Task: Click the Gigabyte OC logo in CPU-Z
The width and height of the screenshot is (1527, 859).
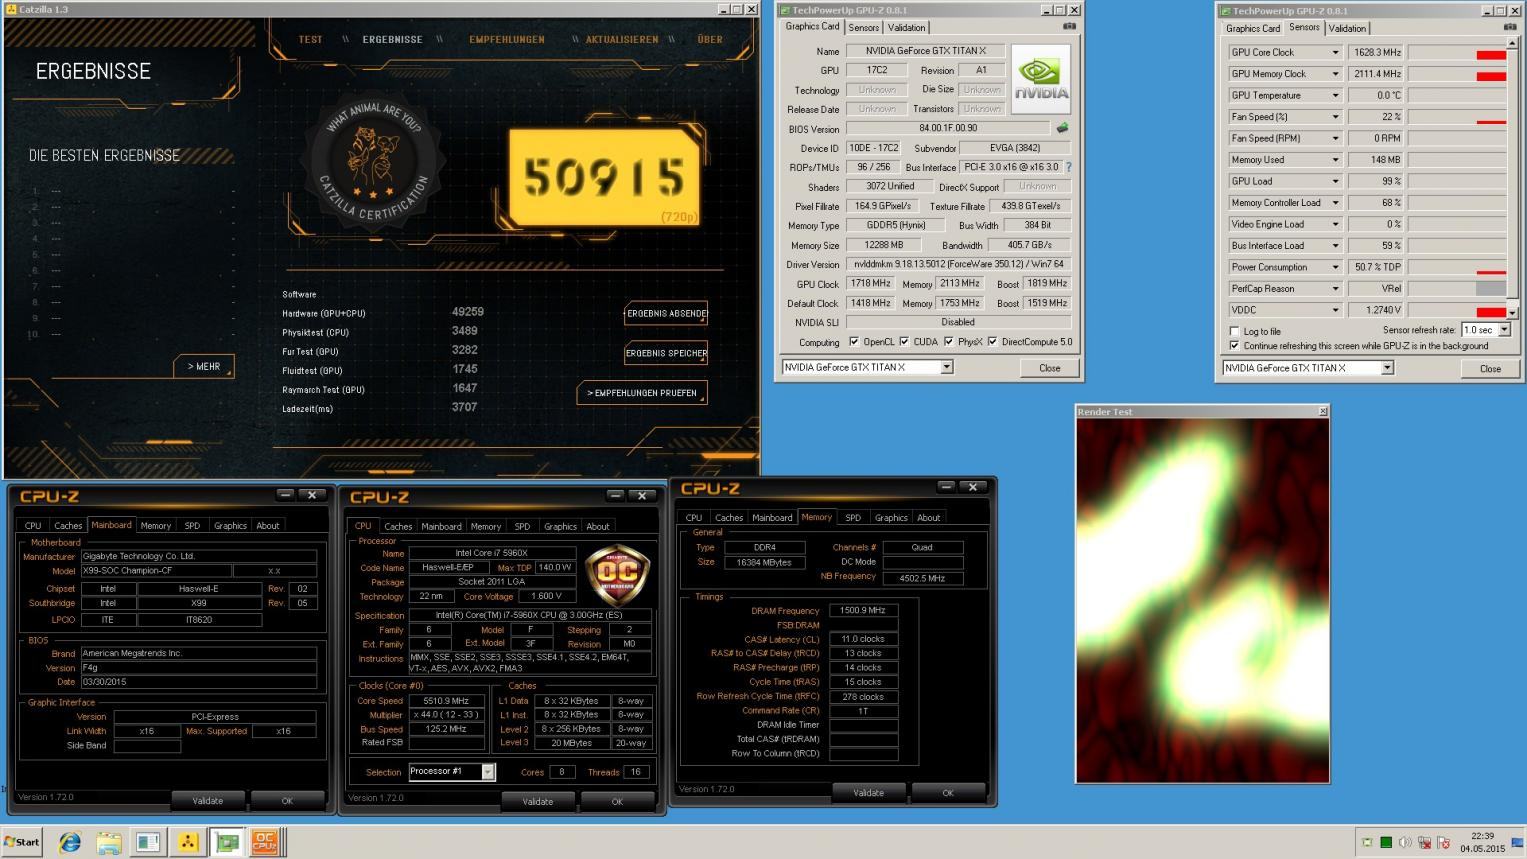Action: click(616, 573)
